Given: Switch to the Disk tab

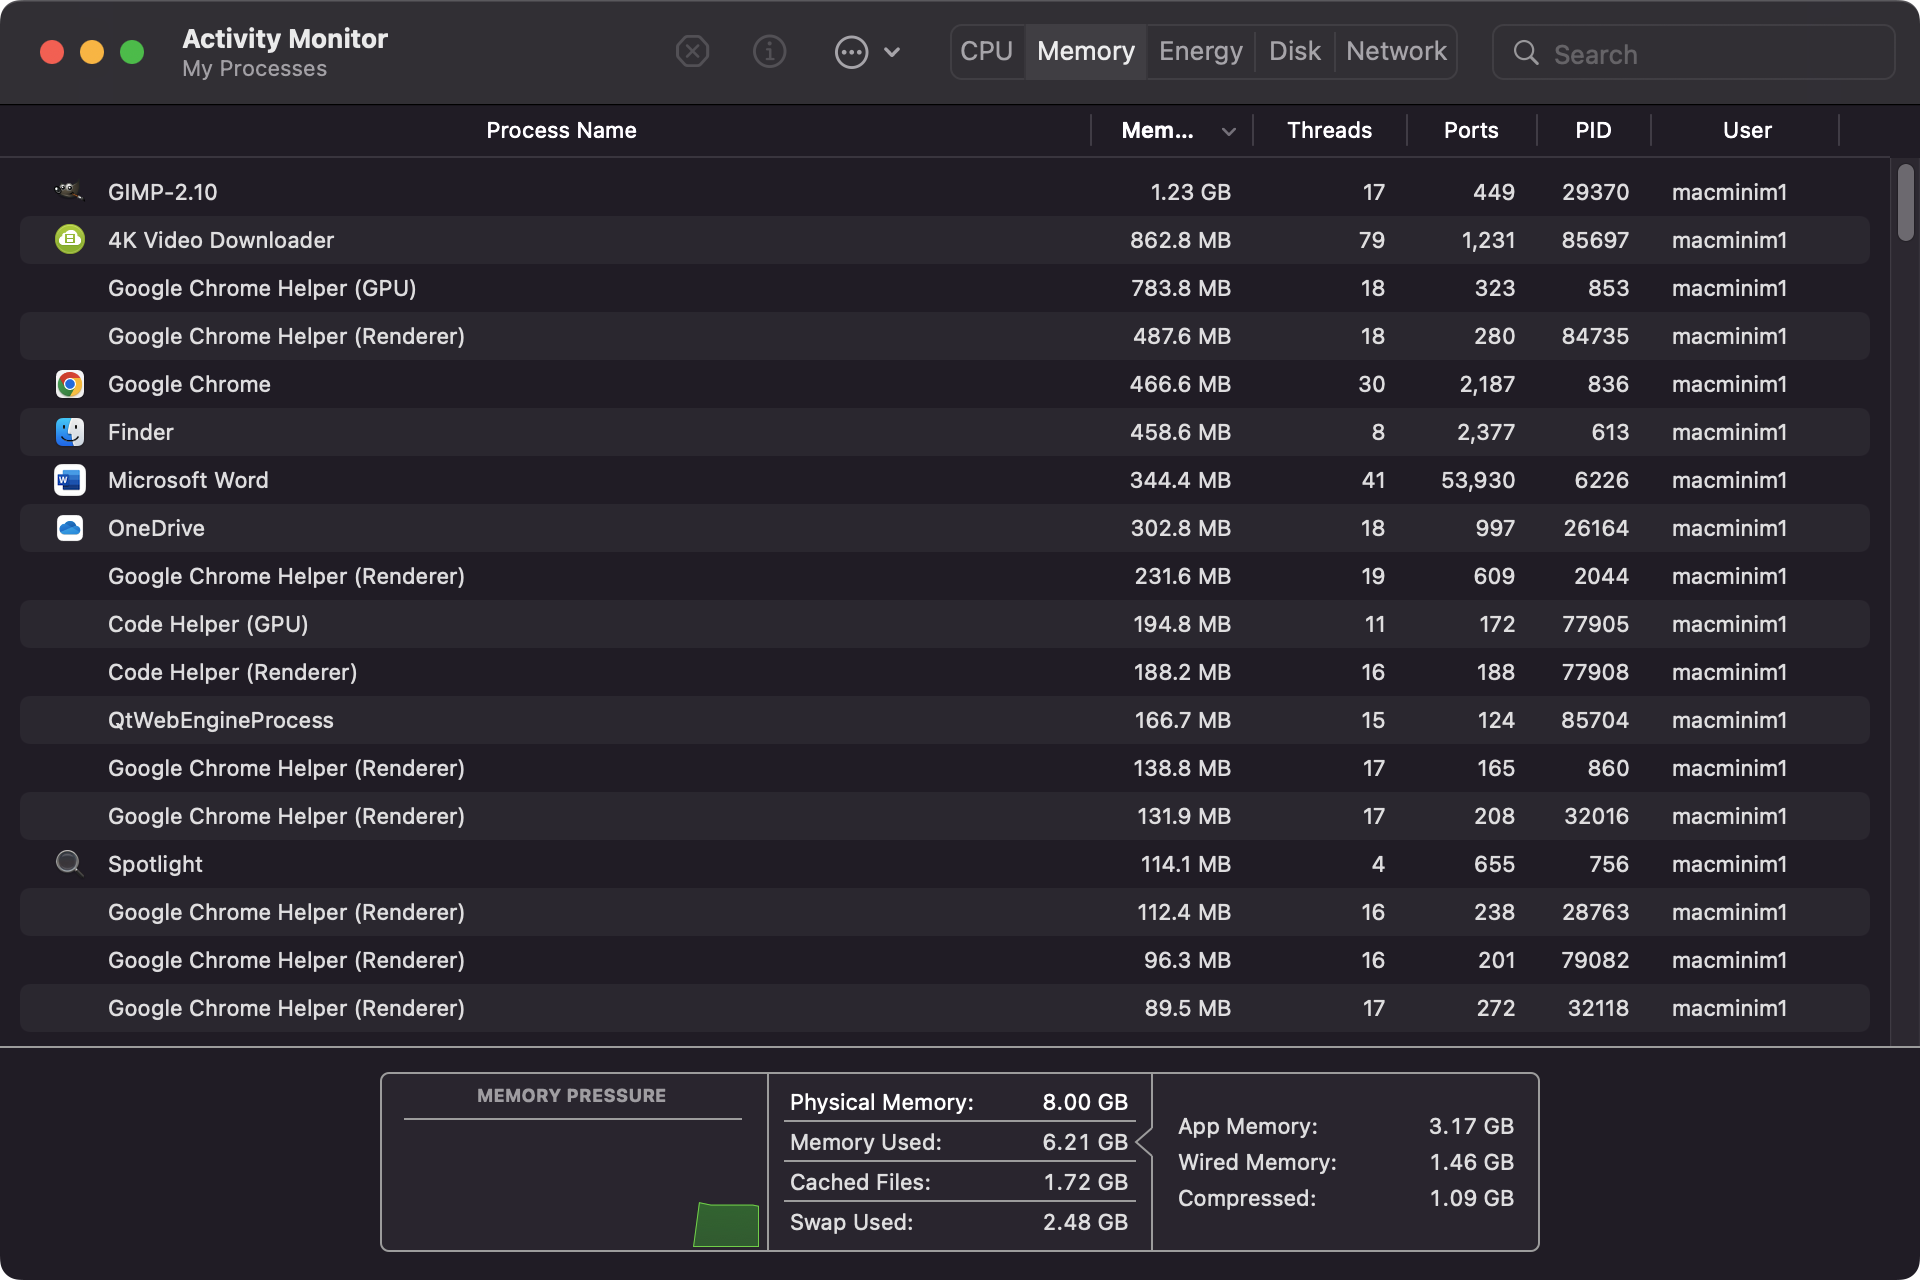Looking at the screenshot, I should click(1295, 51).
